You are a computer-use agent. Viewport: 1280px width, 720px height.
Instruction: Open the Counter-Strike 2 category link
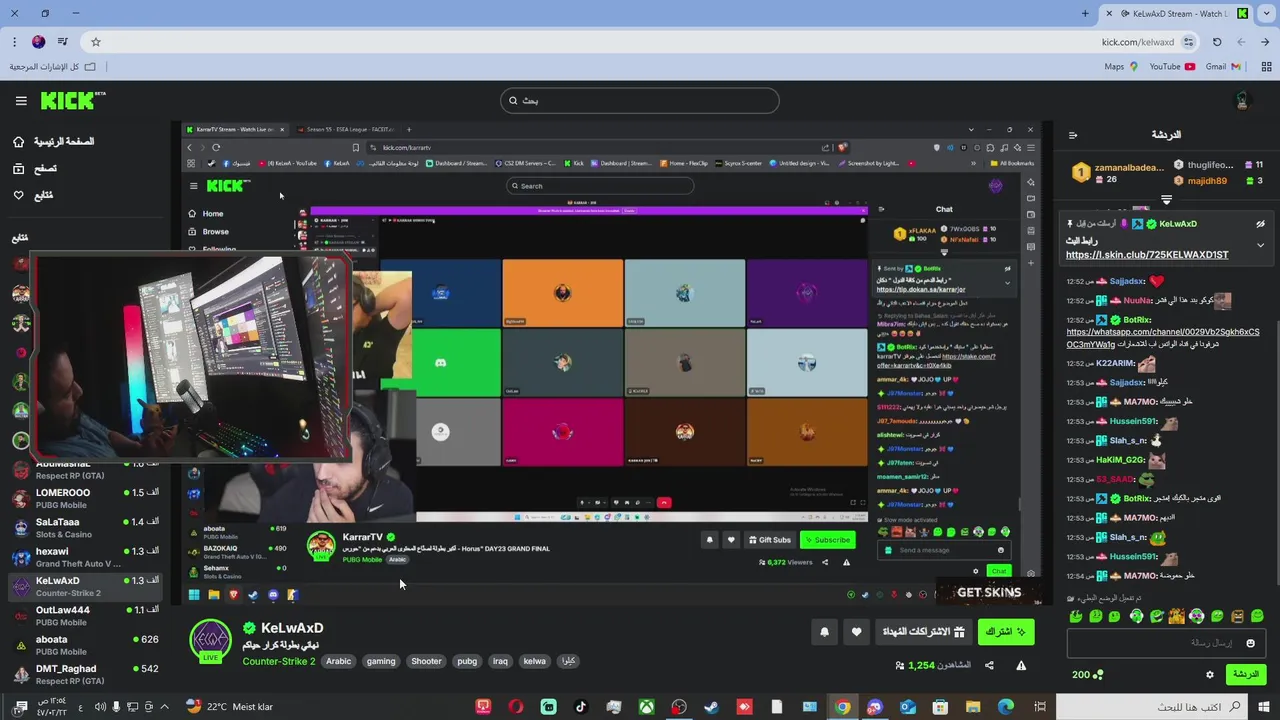click(279, 661)
